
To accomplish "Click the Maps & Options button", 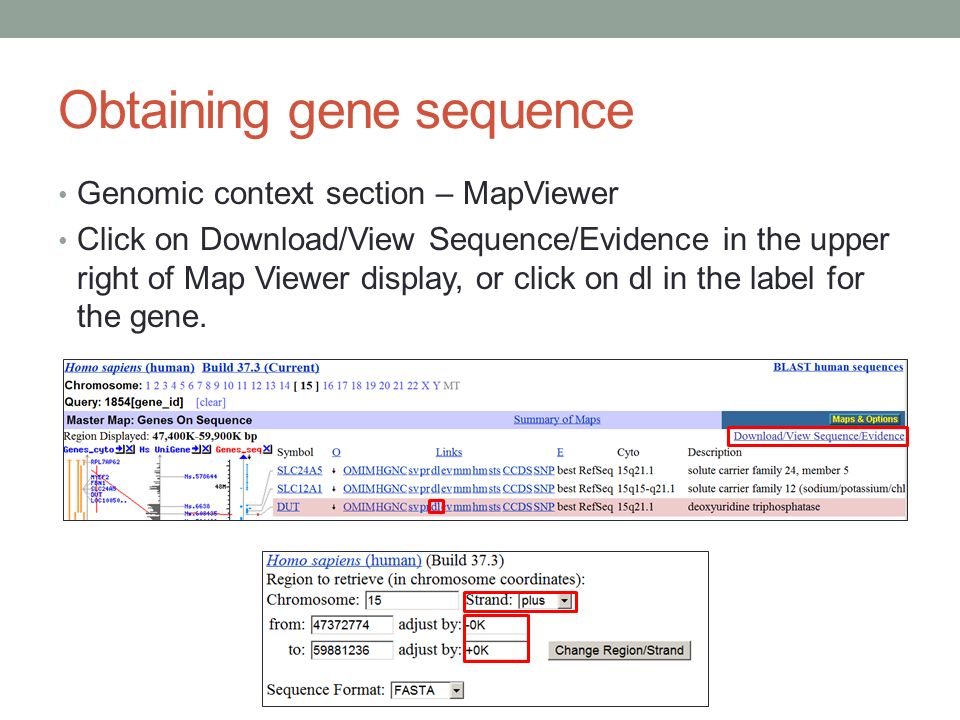I will (x=864, y=419).
